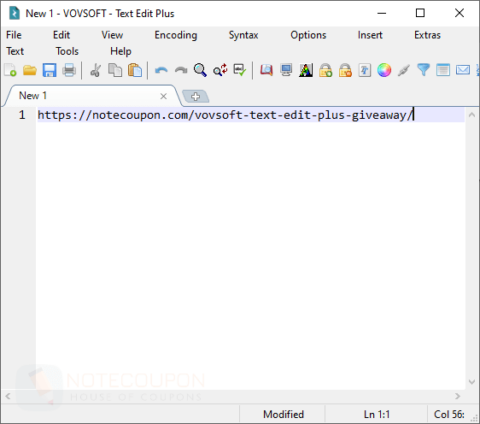Click the envelope email icon
The height and width of the screenshot is (424, 480).
463,70
